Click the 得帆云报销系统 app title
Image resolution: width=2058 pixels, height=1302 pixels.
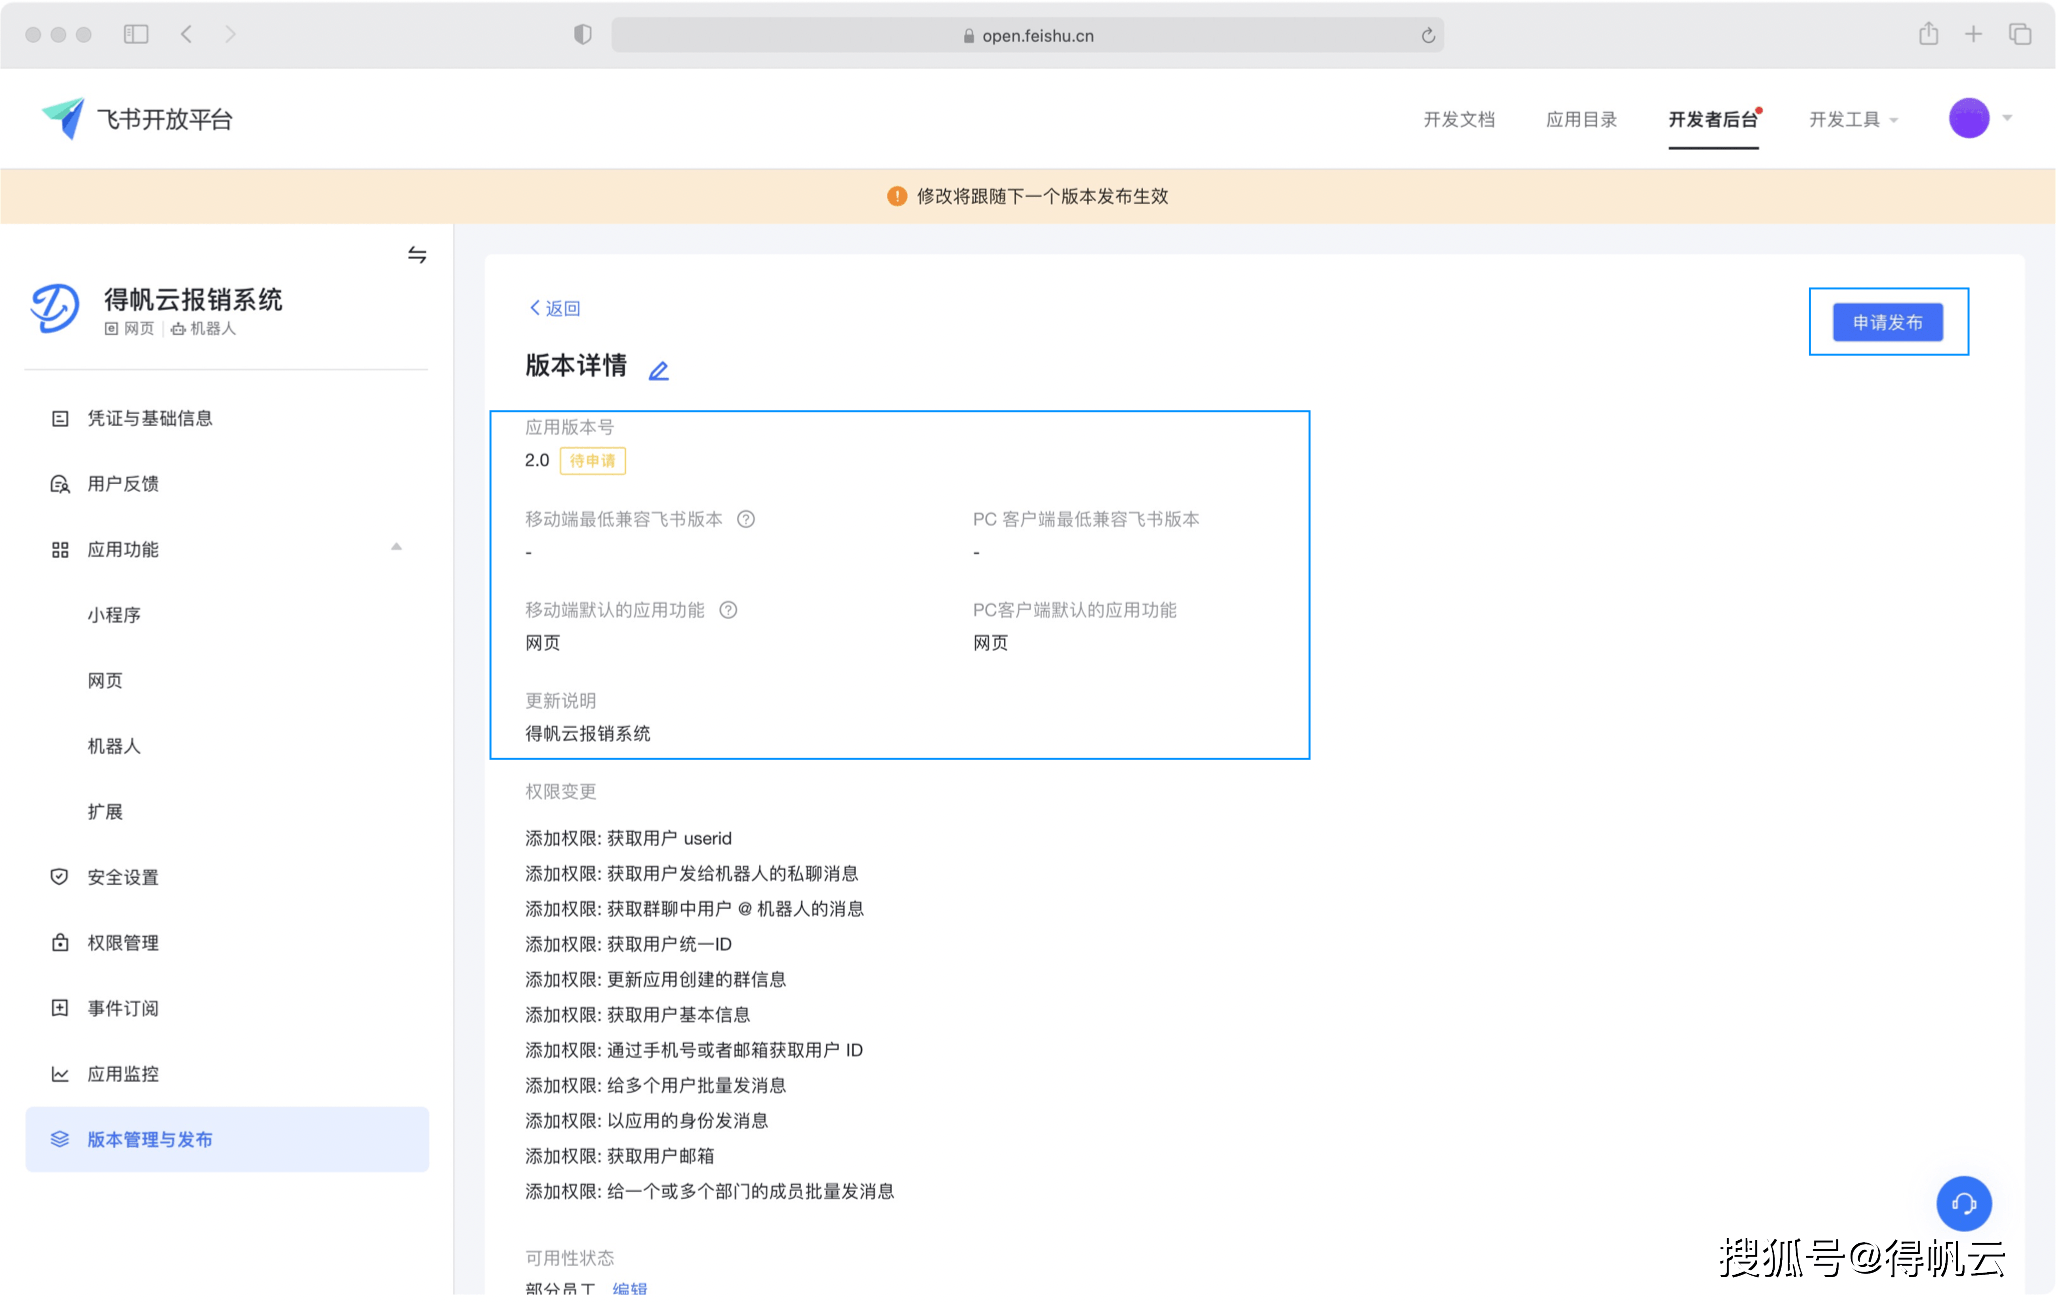(193, 299)
